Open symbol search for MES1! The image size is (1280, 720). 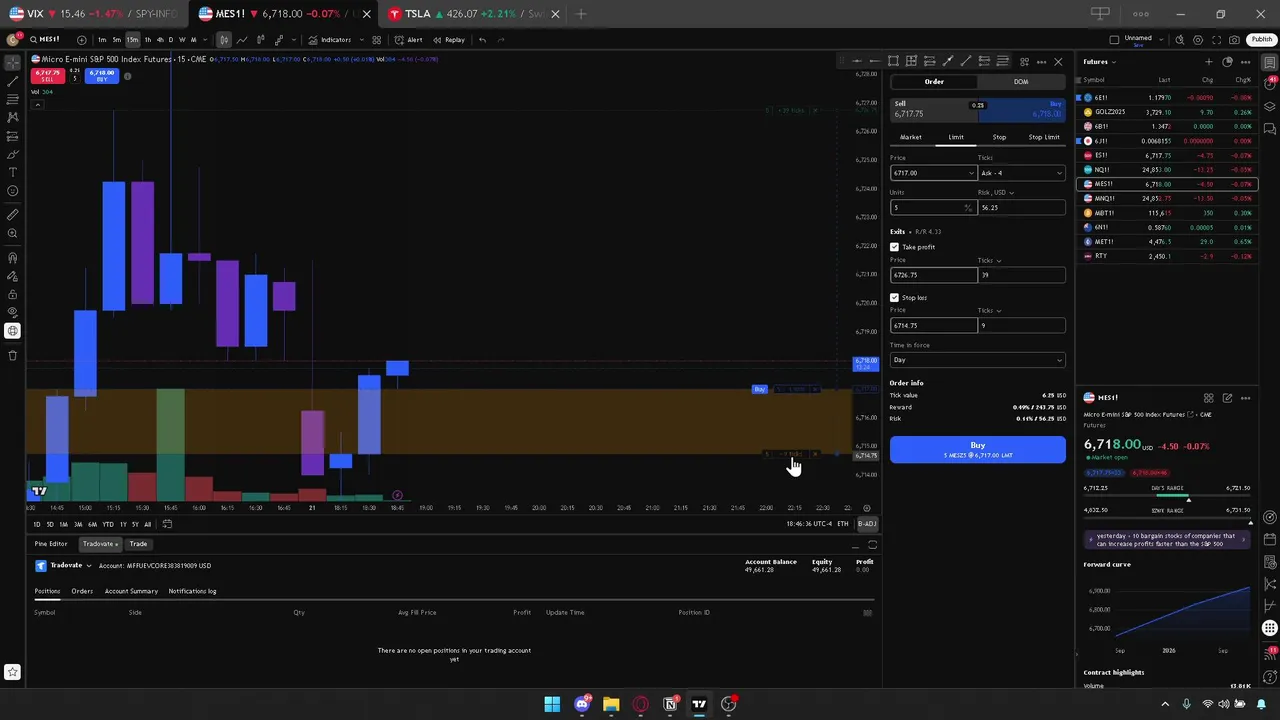45,40
